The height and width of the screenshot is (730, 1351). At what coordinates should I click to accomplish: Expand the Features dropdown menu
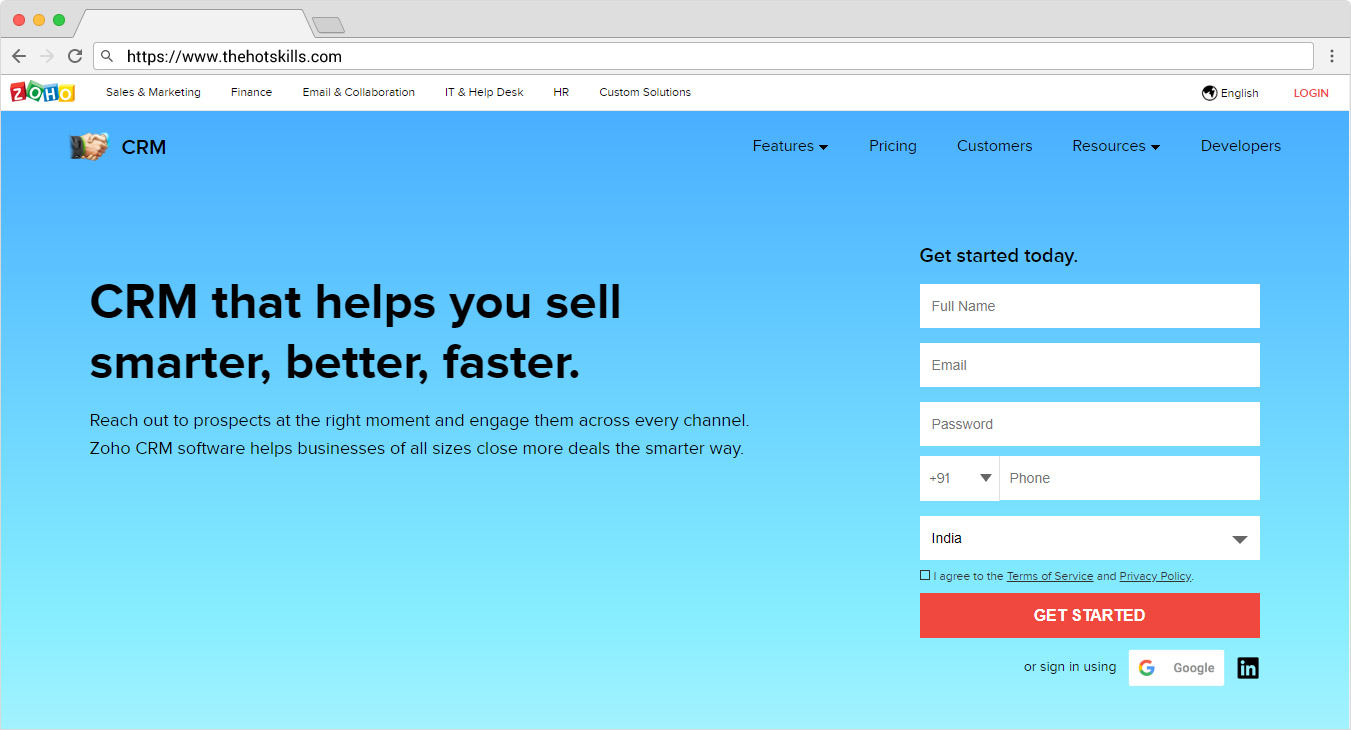[790, 146]
